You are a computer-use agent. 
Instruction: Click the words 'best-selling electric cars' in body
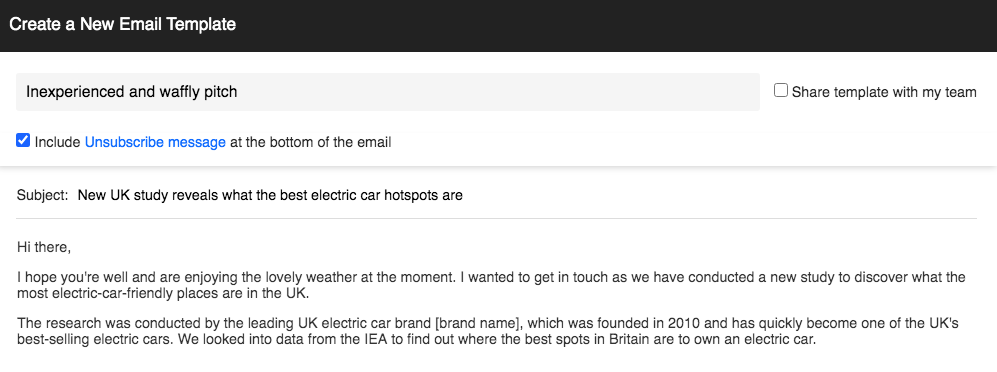click(94, 340)
